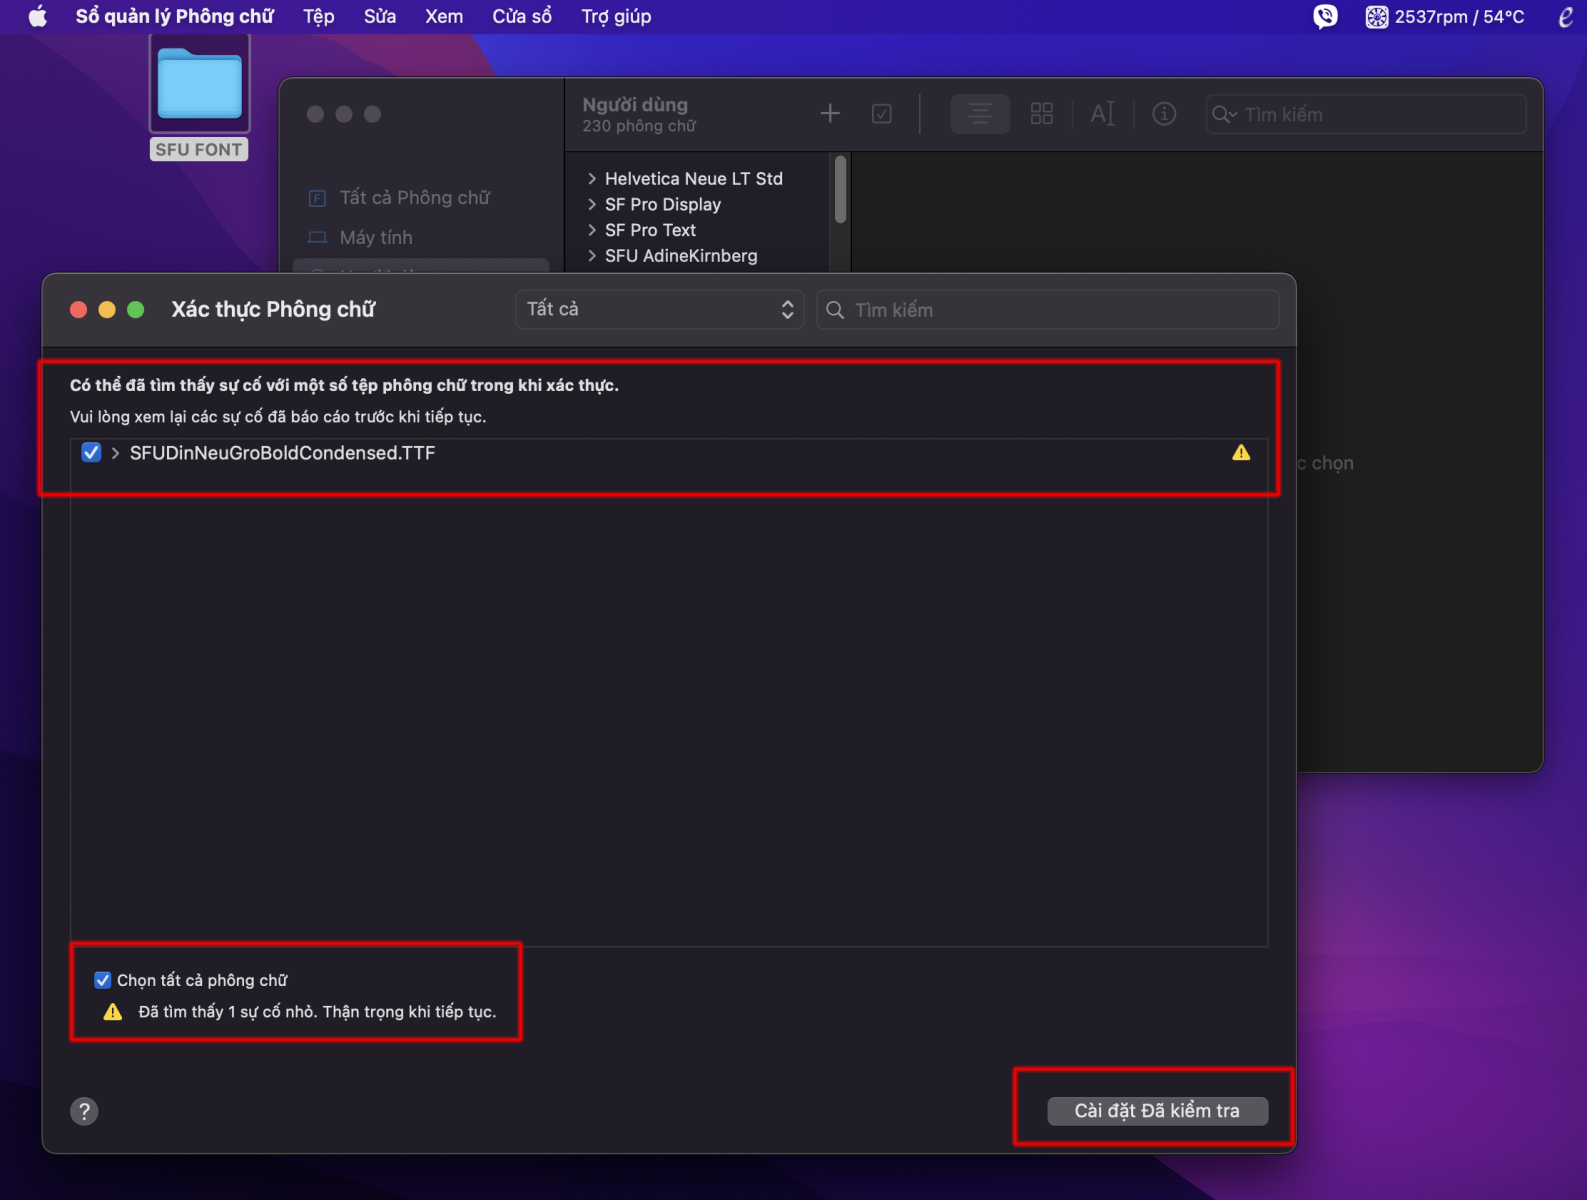Viewport: 1587px width, 1200px height.
Task: Toggle the SFUDinNeuGroBoldCondensed.TTF checkbox
Action: pyautogui.click(x=91, y=453)
